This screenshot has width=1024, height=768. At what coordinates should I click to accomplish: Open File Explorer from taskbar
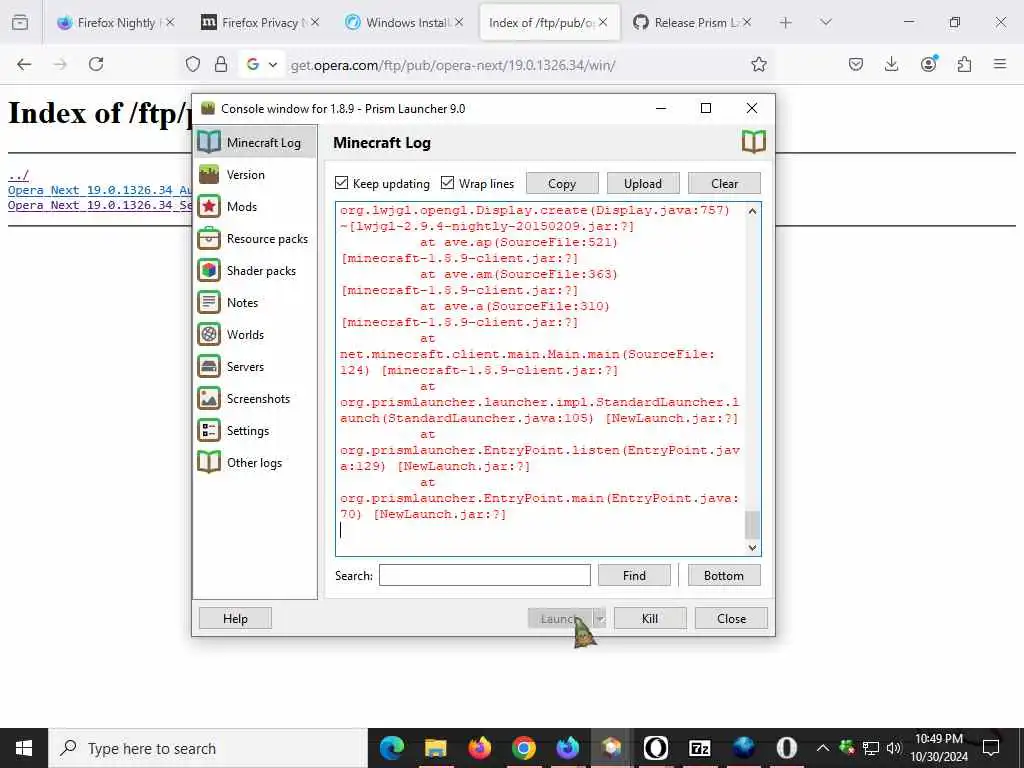click(x=436, y=748)
